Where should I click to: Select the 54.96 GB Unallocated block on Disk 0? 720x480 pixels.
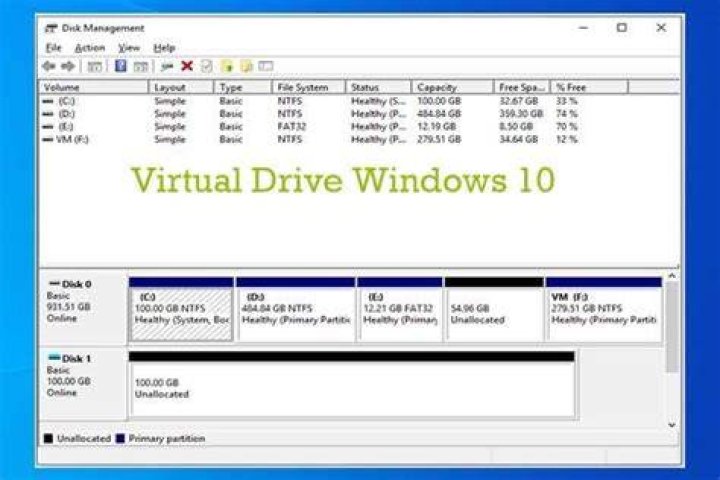[495, 310]
